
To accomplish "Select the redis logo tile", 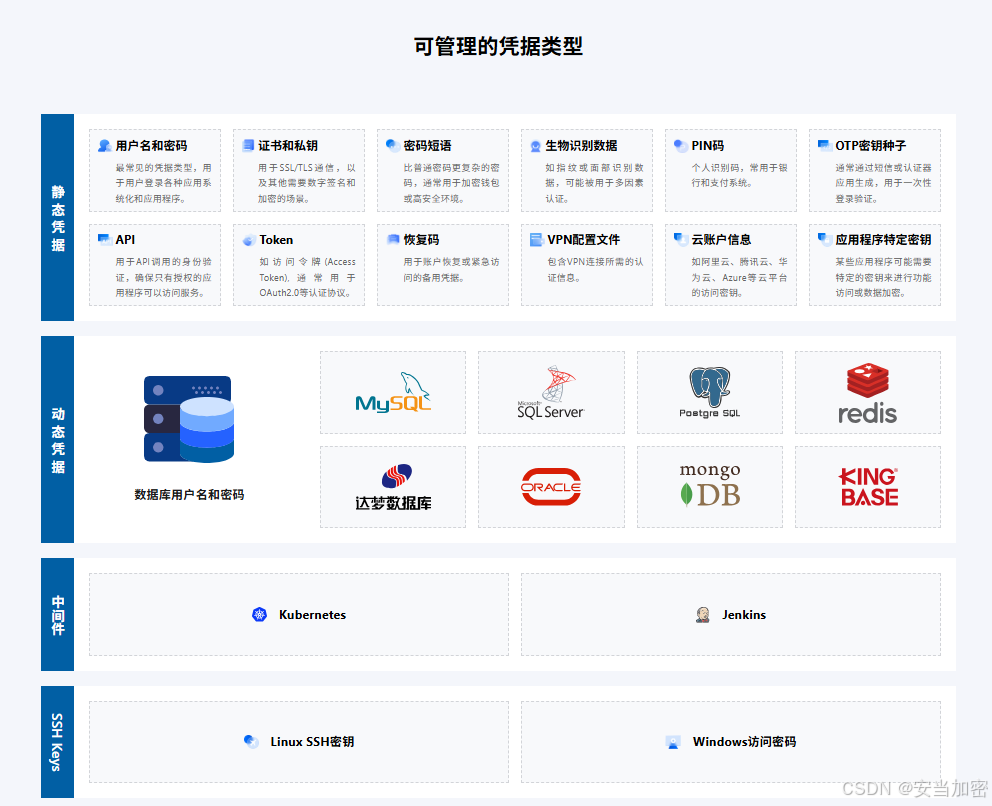I will [x=867, y=392].
